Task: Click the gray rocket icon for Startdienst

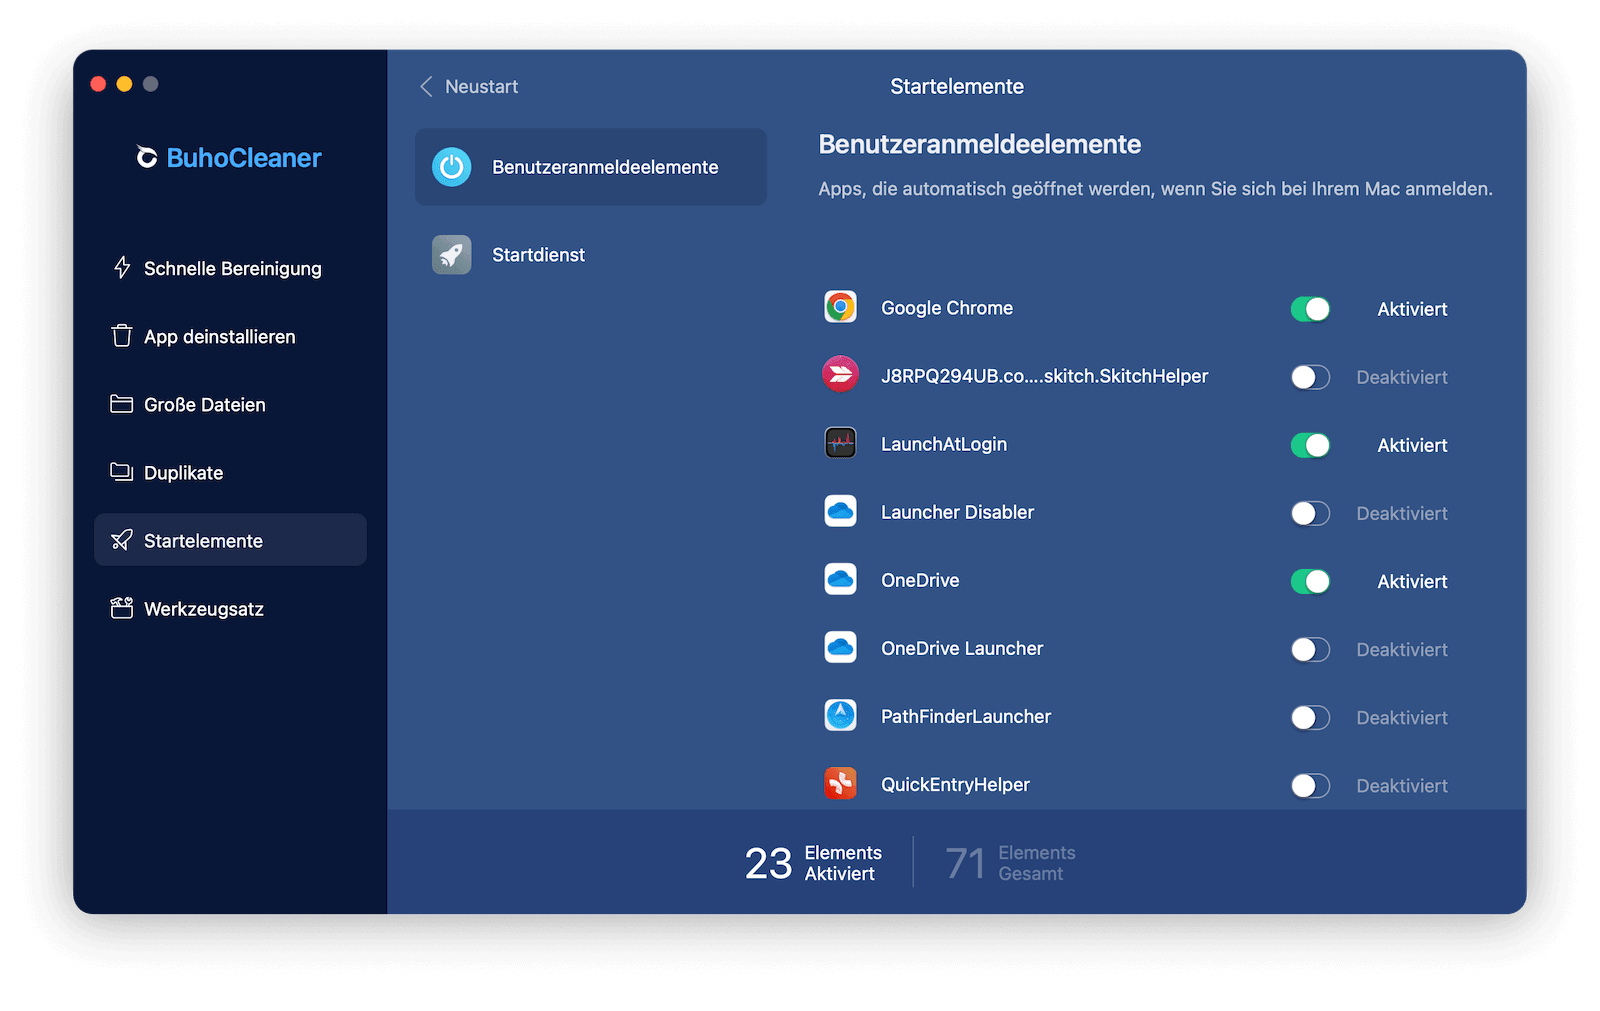Action: tap(452, 255)
